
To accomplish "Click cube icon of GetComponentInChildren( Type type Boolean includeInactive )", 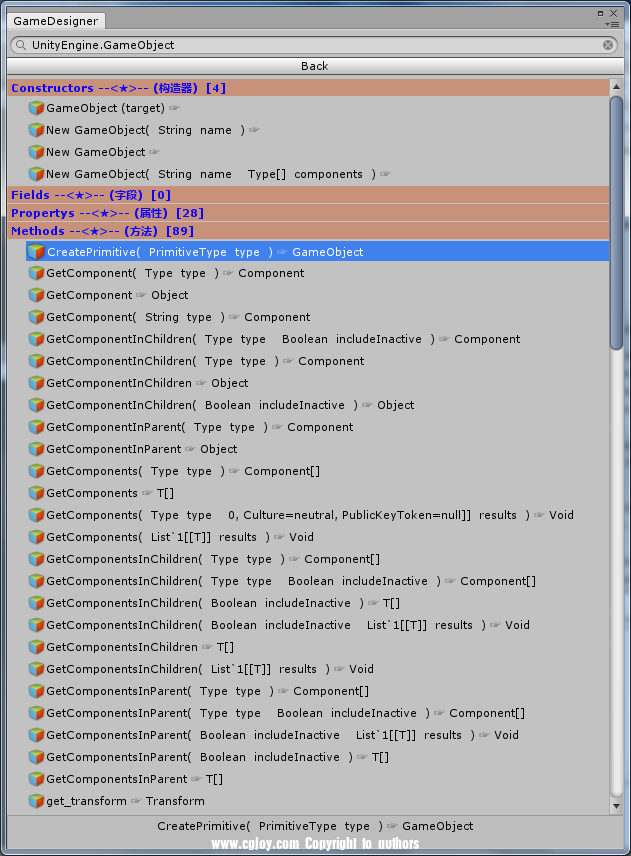I will tap(36, 339).
